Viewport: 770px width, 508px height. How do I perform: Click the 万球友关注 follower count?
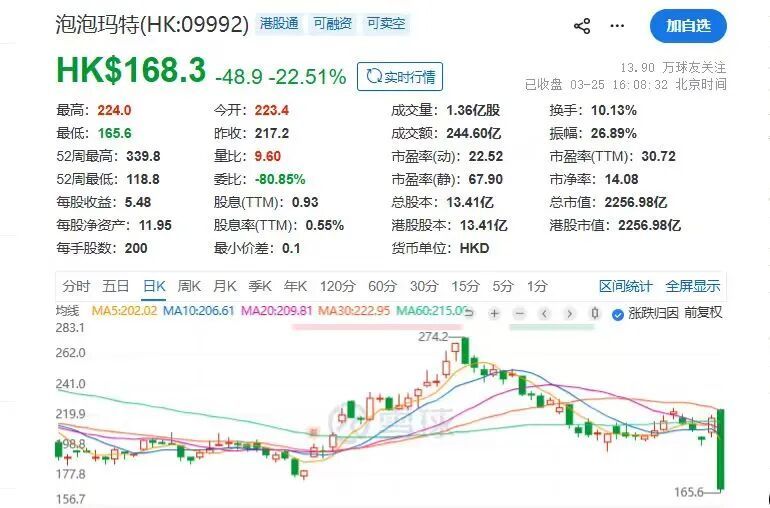coord(672,67)
